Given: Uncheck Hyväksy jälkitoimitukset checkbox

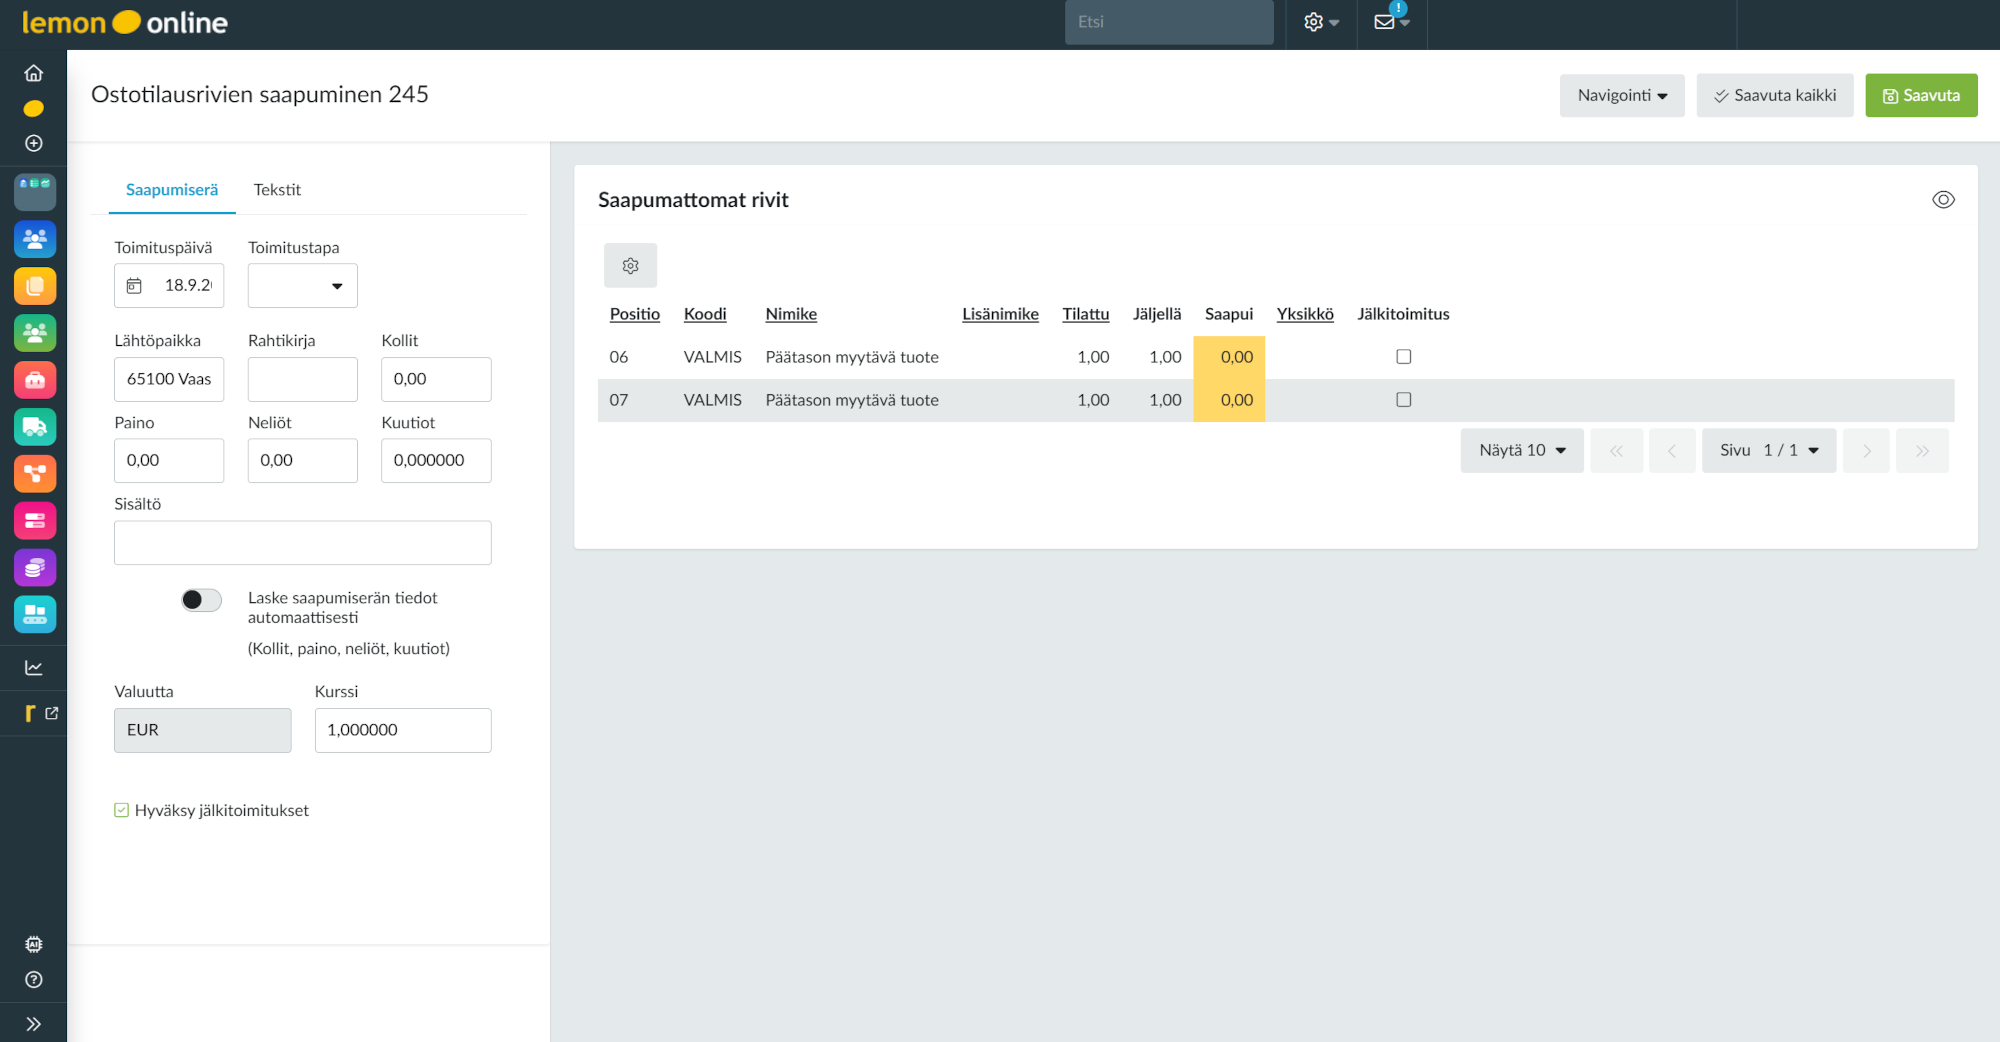Looking at the screenshot, I should pyautogui.click(x=122, y=811).
